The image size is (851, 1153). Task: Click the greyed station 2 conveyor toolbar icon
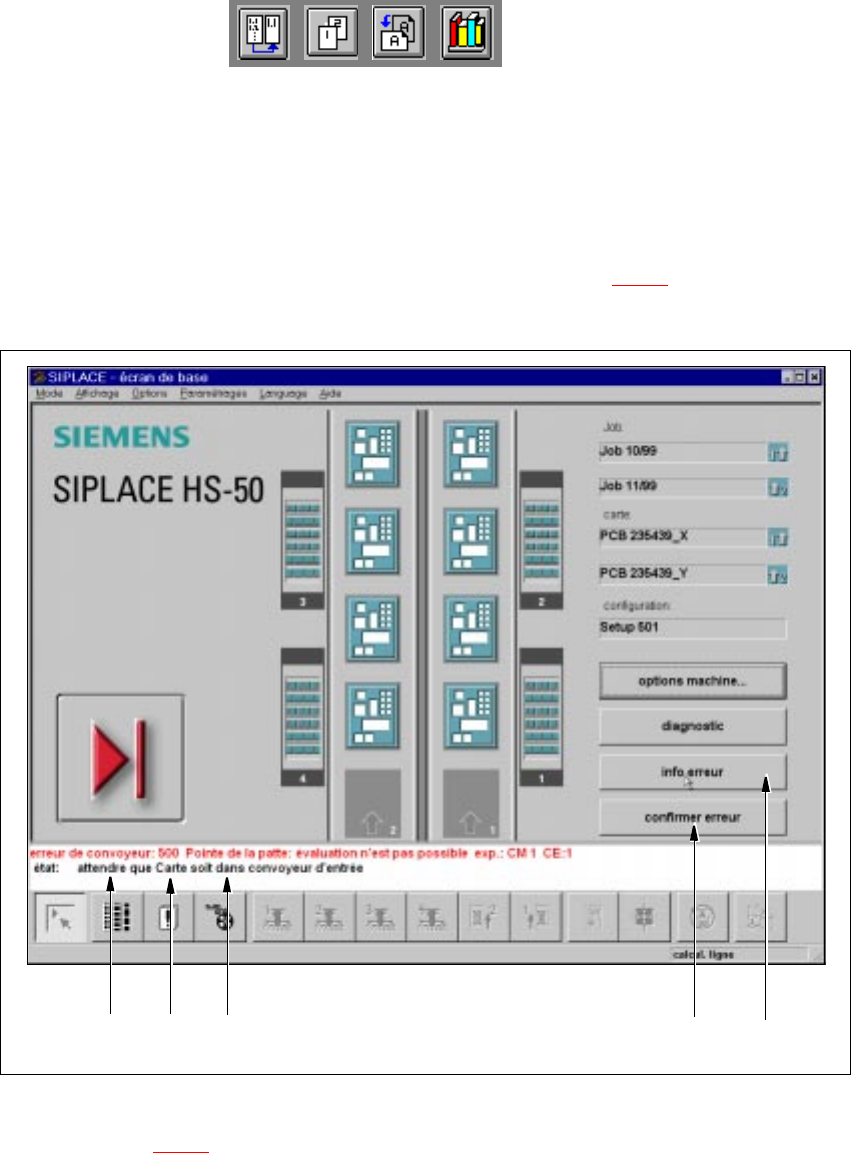[x=329, y=917]
